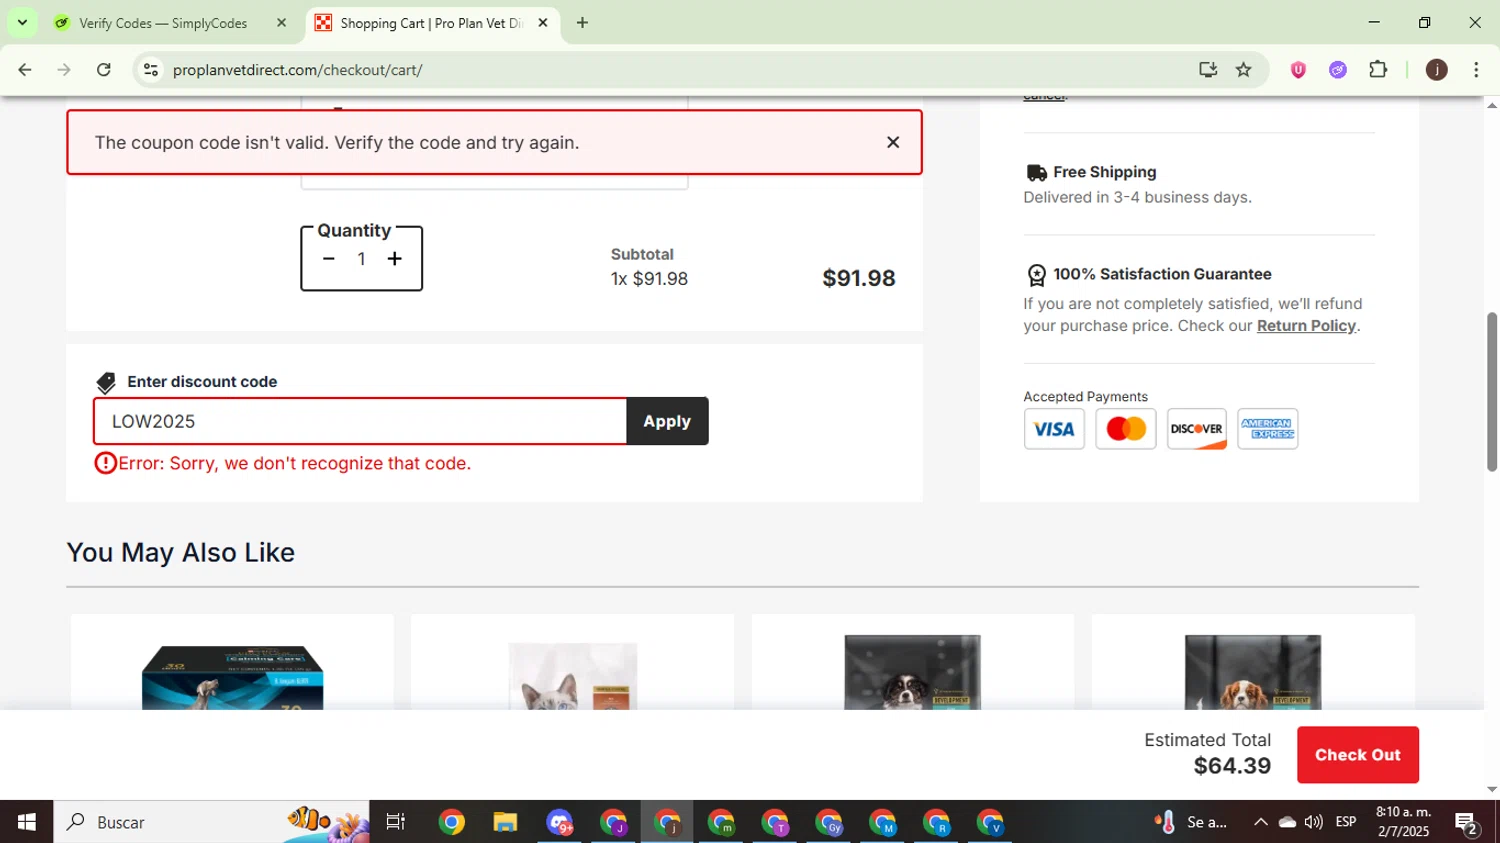Click the Satisfaction Guarantee ribbon icon
Screen dimensions: 1500x843
[1037, 275]
